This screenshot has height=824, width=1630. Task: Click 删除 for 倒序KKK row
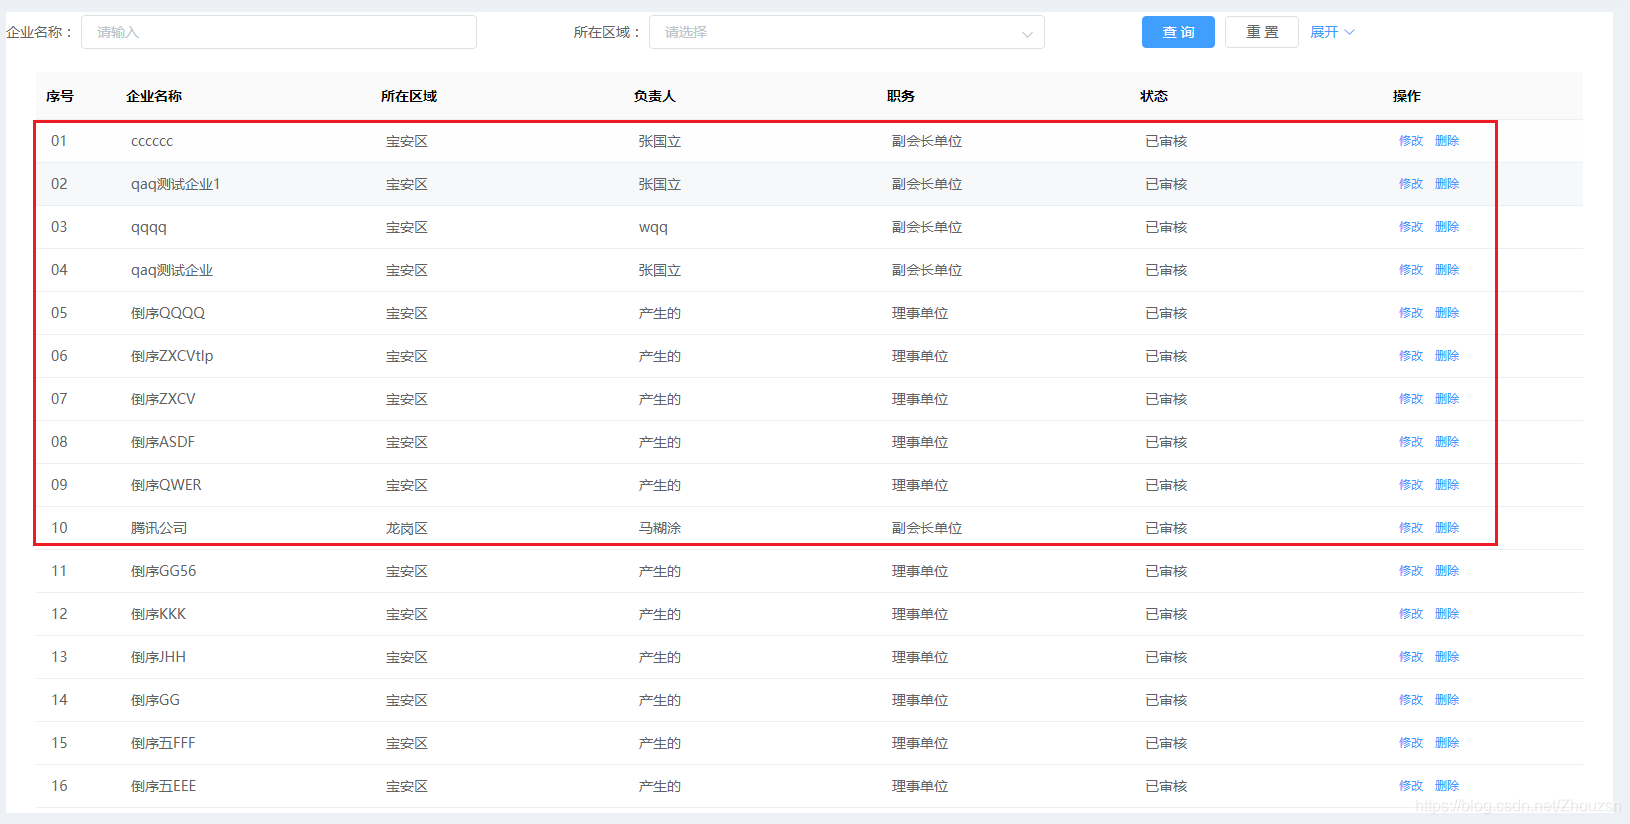coord(1447,614)
